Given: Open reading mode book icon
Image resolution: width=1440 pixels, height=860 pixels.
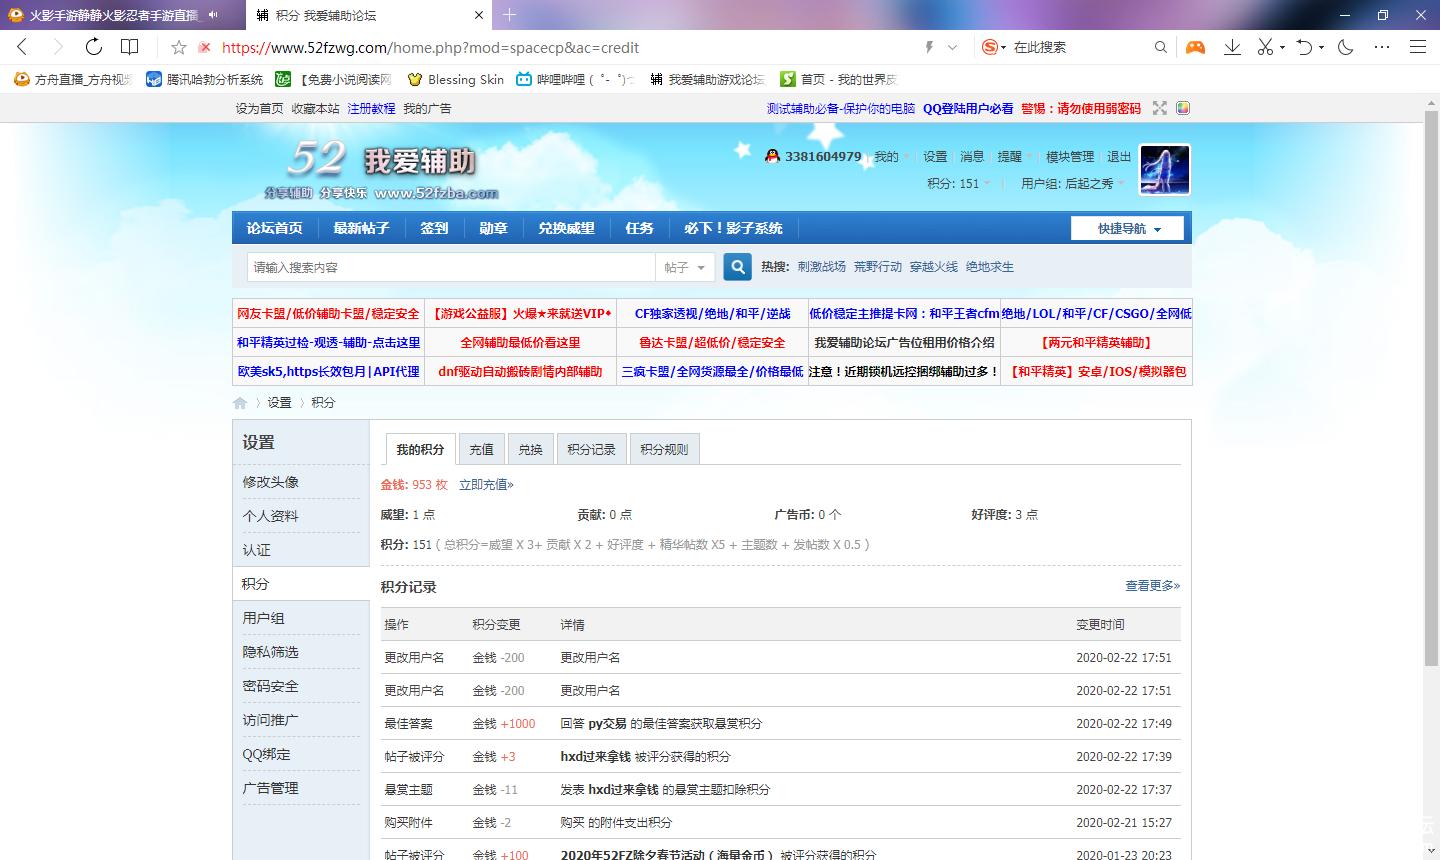Looking at the screenshot, I should click(130, 47).
